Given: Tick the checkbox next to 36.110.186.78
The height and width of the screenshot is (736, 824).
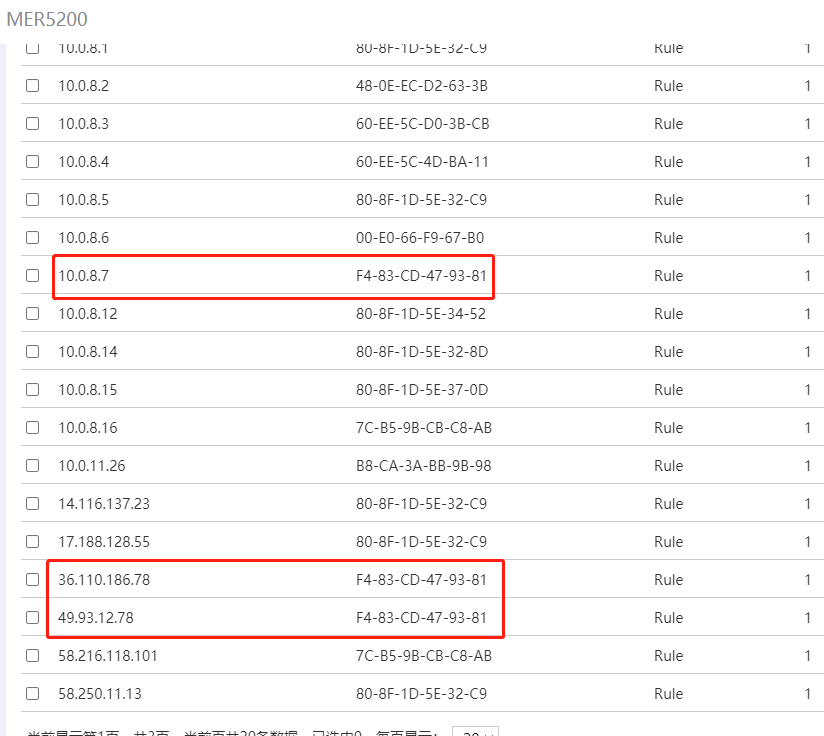Looking at the screenshot, I should click(33, 580).
